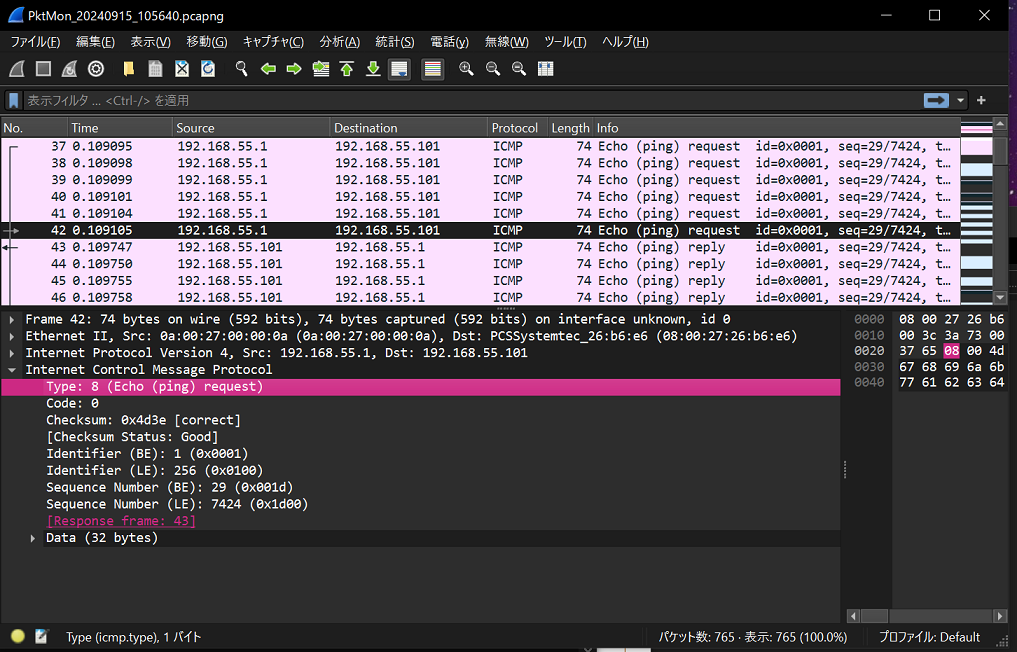Image resolution: width=1017 pixels, height=652 pixels.
Task: Select Sequence Number (BE): 29 field
Action: pos(169,487)
